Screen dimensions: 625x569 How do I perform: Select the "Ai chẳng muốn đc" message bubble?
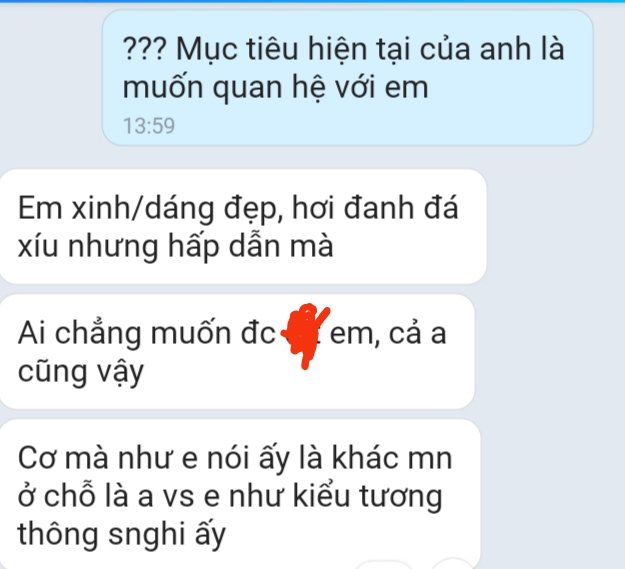point(238,351)
